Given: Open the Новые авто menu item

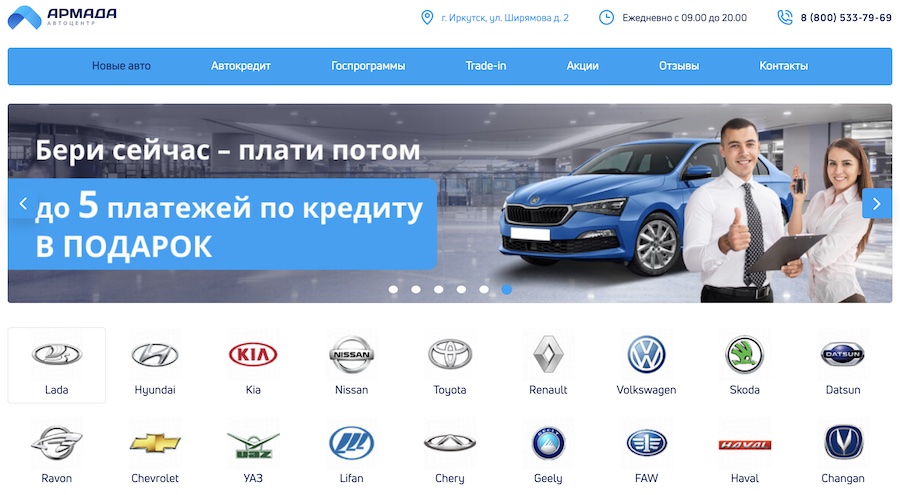Looking at the screenshot, I should click(x=121, y=66).
